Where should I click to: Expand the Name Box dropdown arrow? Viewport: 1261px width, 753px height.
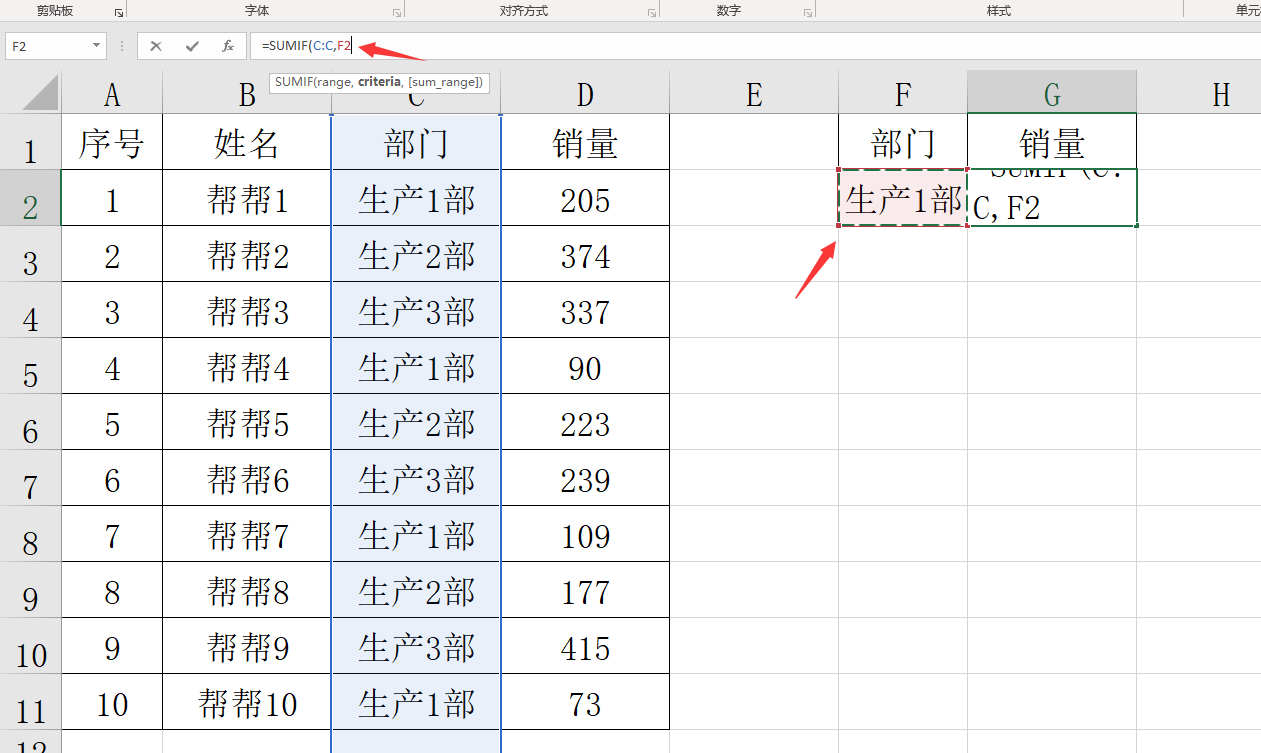[97, 46]
